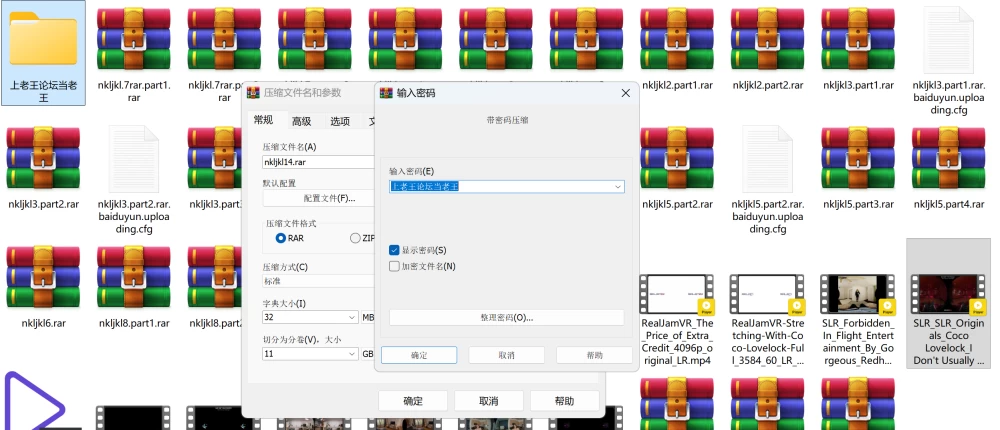
Task: Click 取消 in the 输入密码 dialog
Action: [506, 355]
